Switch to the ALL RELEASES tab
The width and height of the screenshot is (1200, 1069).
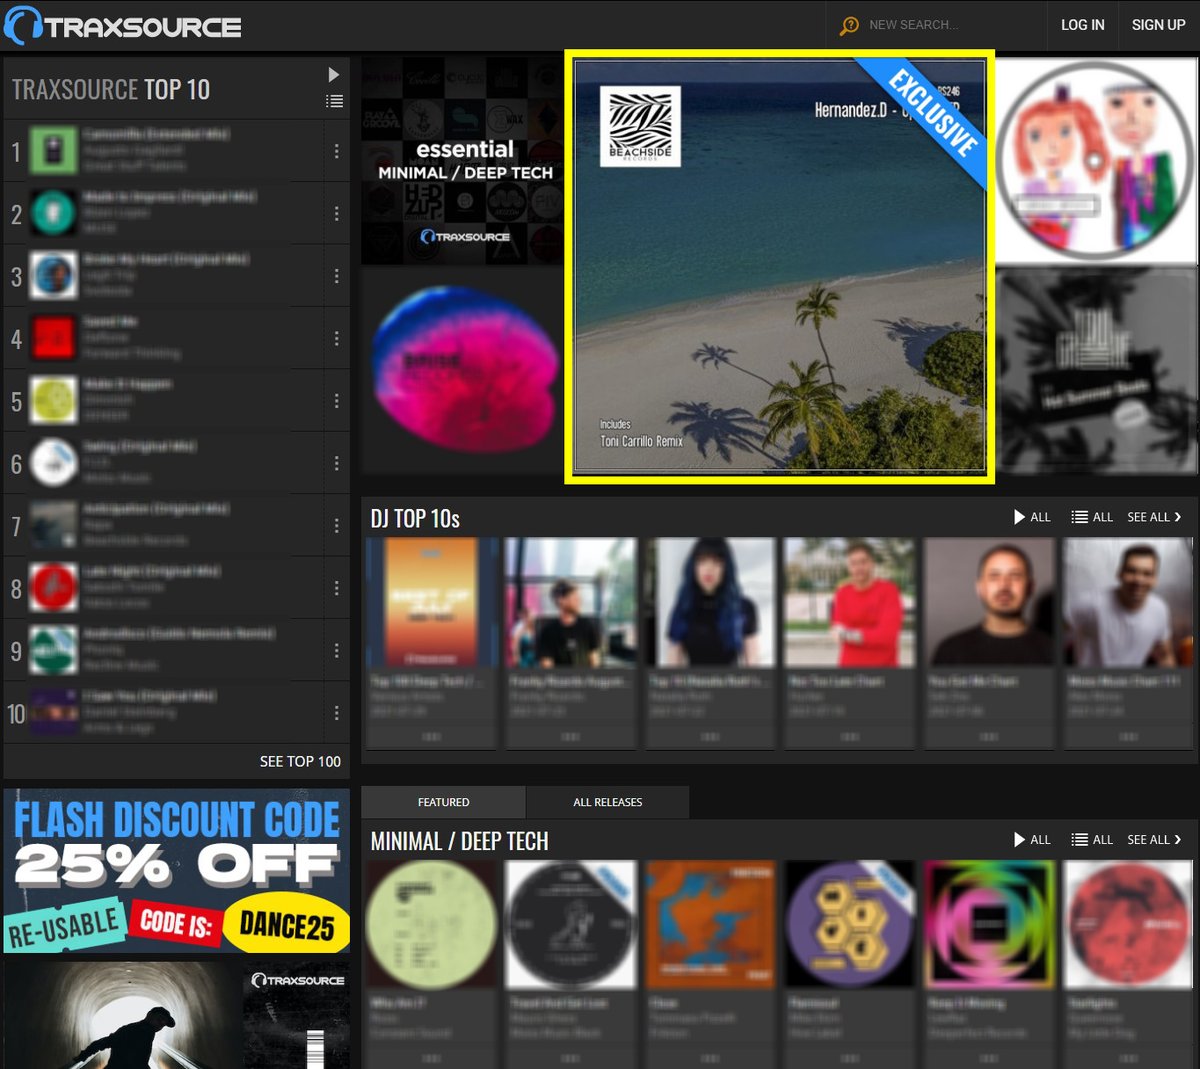pyautogui.click(x=608, y=802)
